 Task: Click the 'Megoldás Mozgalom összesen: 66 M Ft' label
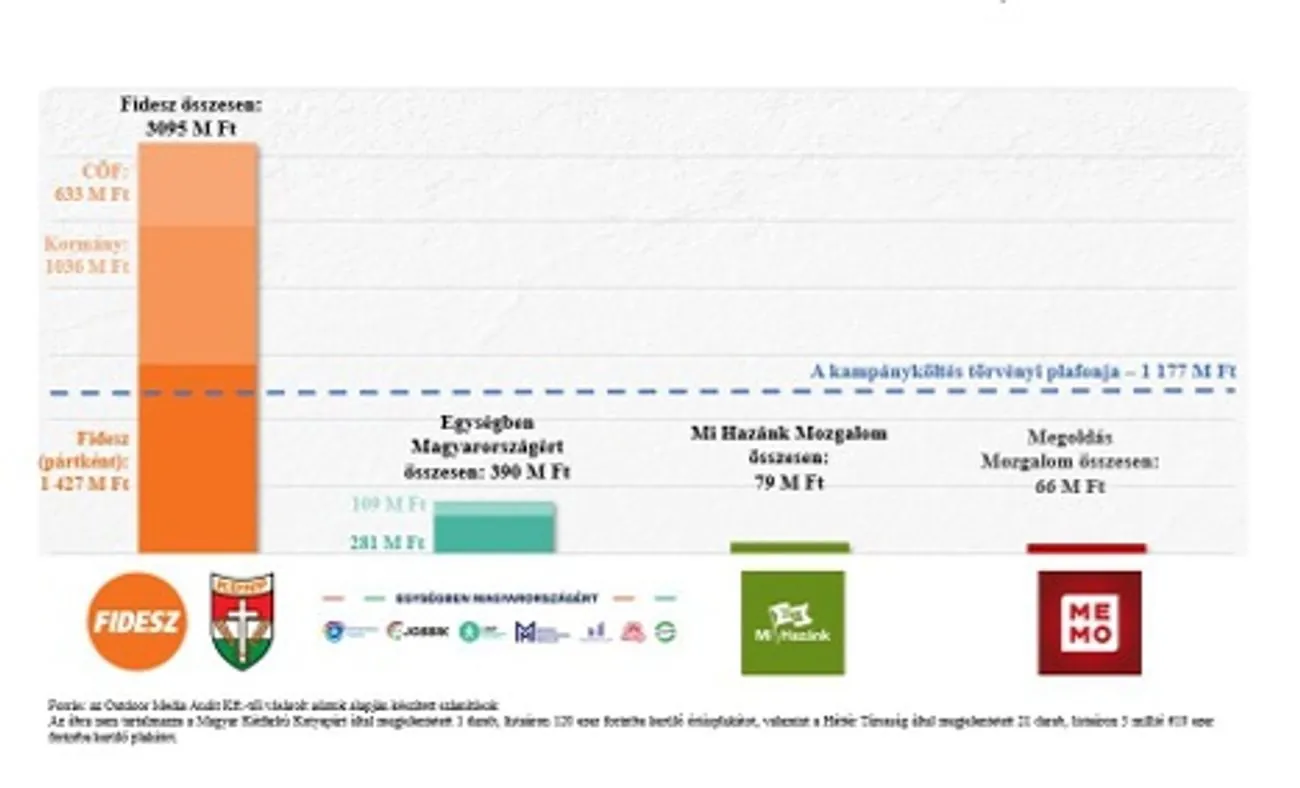(1069, 462)
